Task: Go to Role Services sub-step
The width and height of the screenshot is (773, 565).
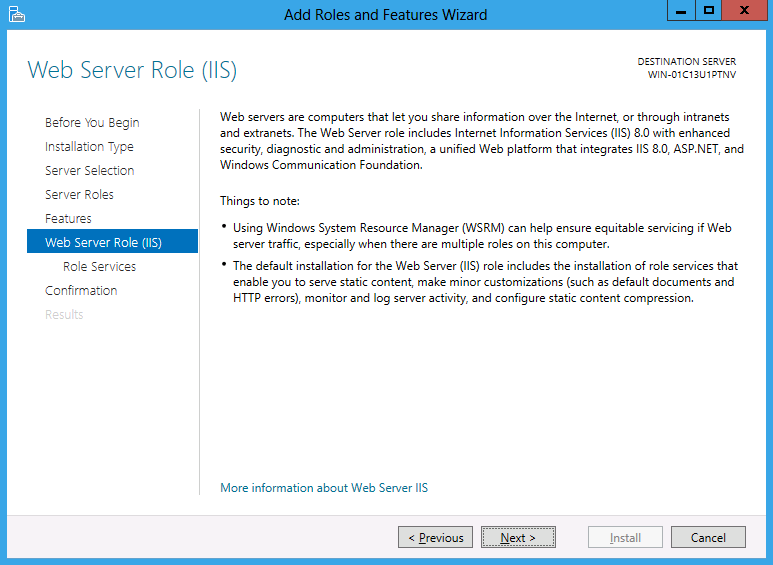Action: coord(100,267)
